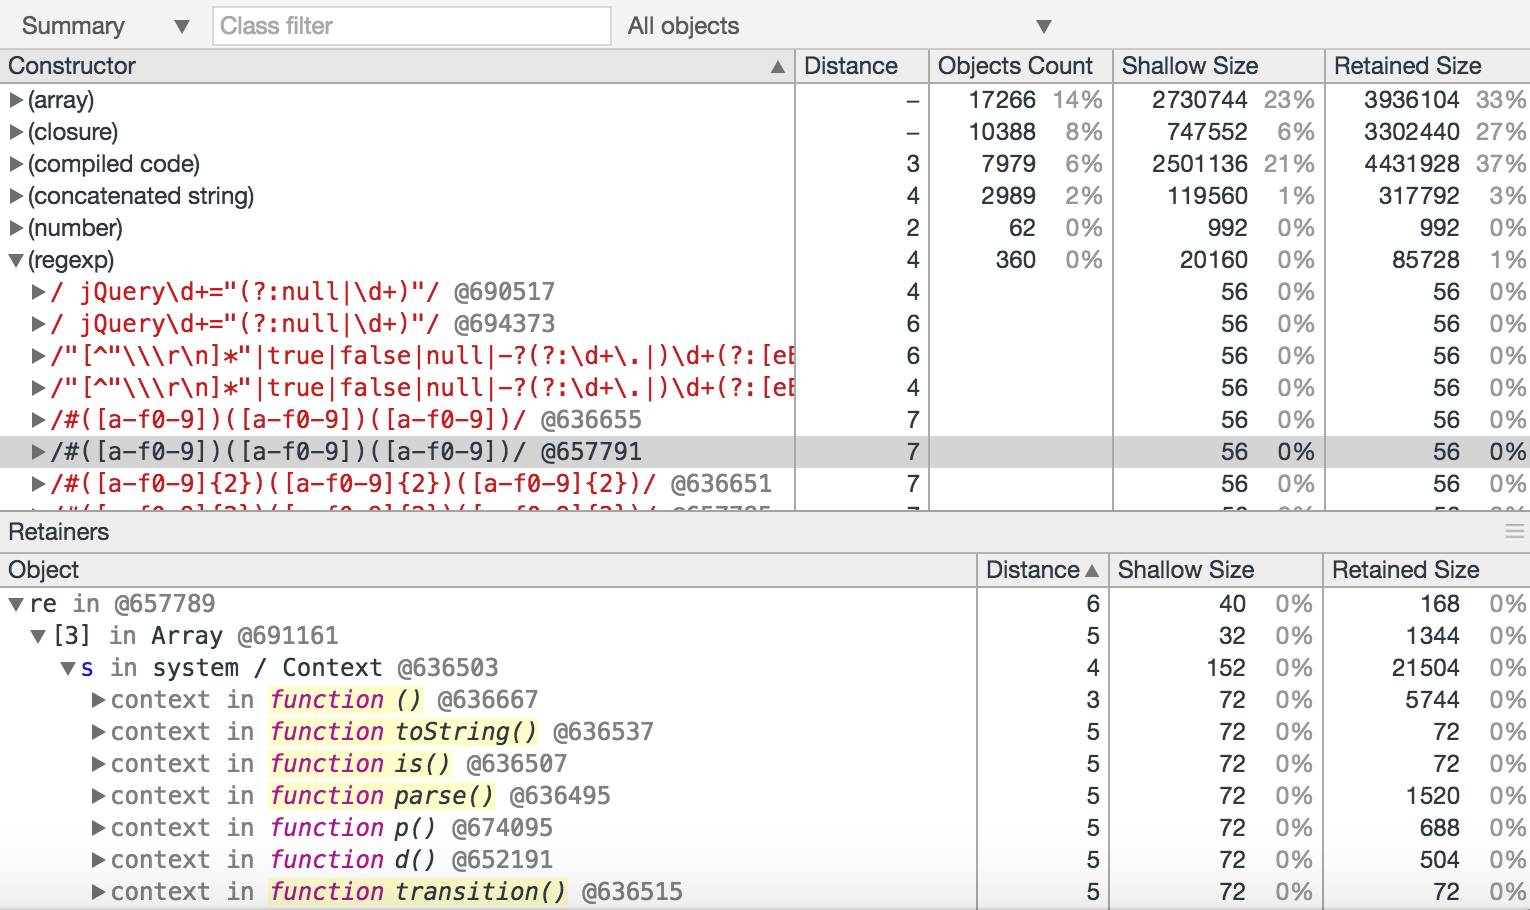Open function parse() @636495 link

pos(382,796)
